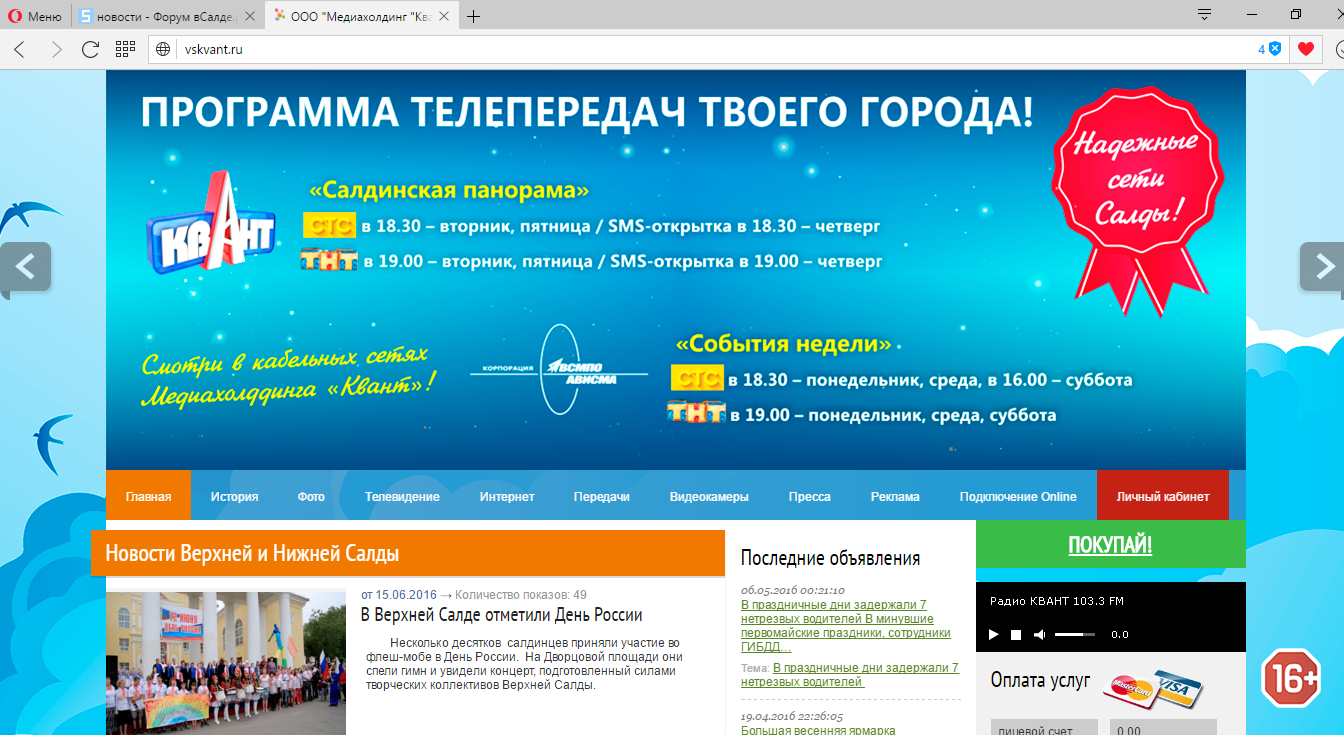This screenshot has height=735, width=1344.
Task: Click the radio player volume slider
Action: 1074,635
